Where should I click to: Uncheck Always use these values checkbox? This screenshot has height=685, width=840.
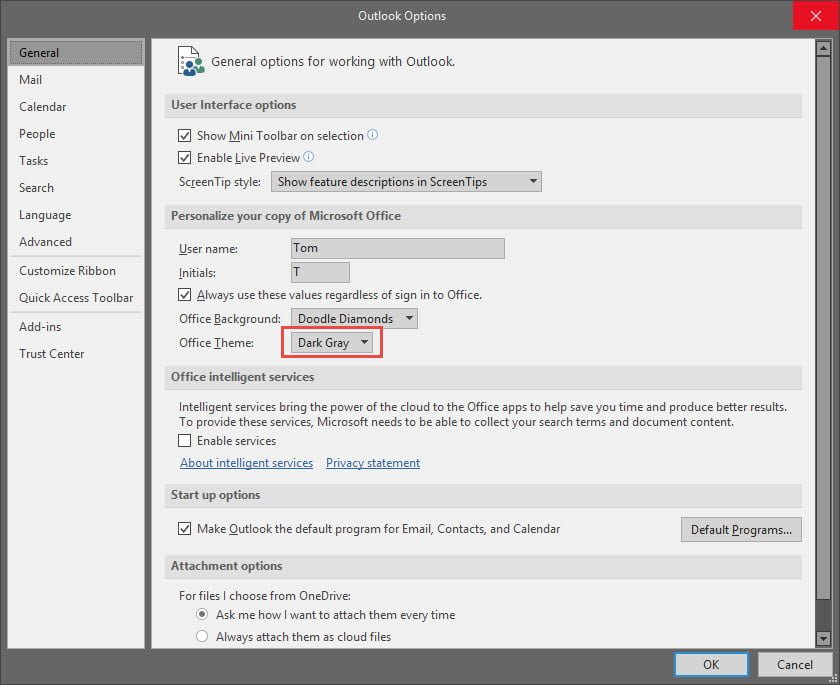[184, 295]
